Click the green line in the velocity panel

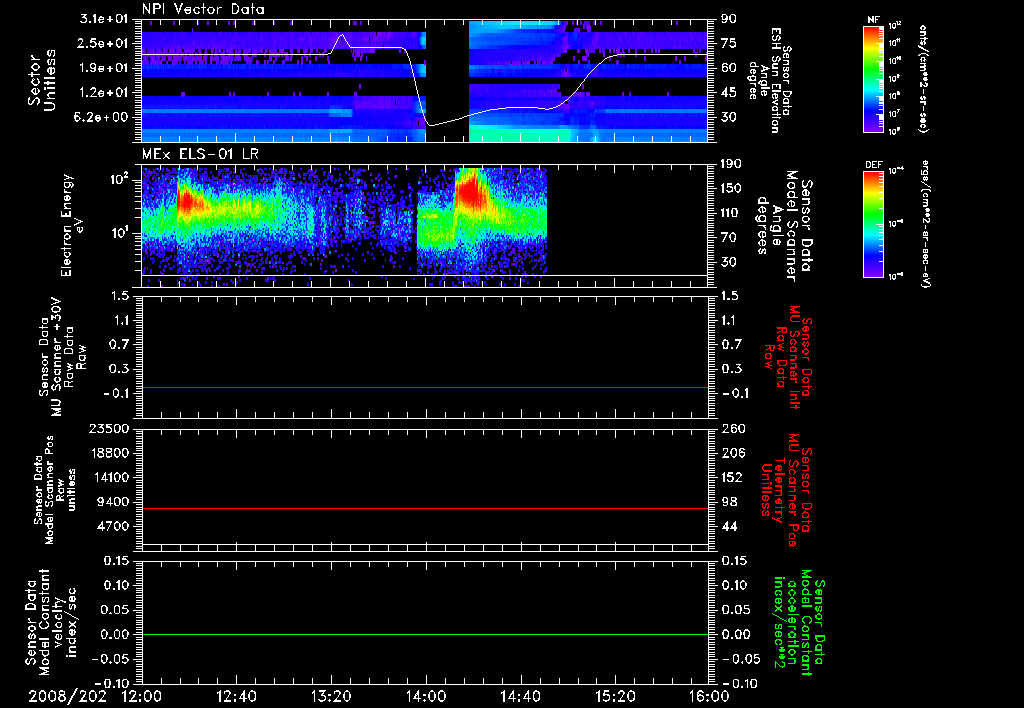[425, 634]
